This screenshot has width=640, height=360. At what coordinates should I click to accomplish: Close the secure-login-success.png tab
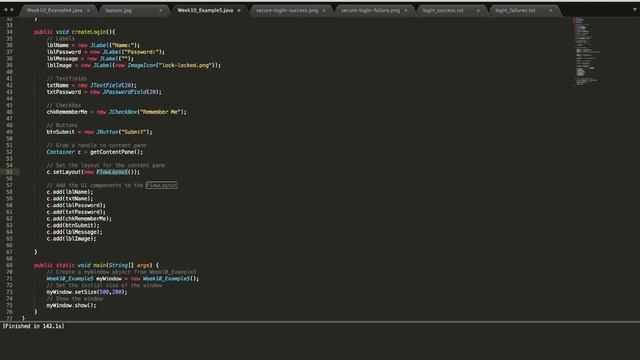click(324, 11)
